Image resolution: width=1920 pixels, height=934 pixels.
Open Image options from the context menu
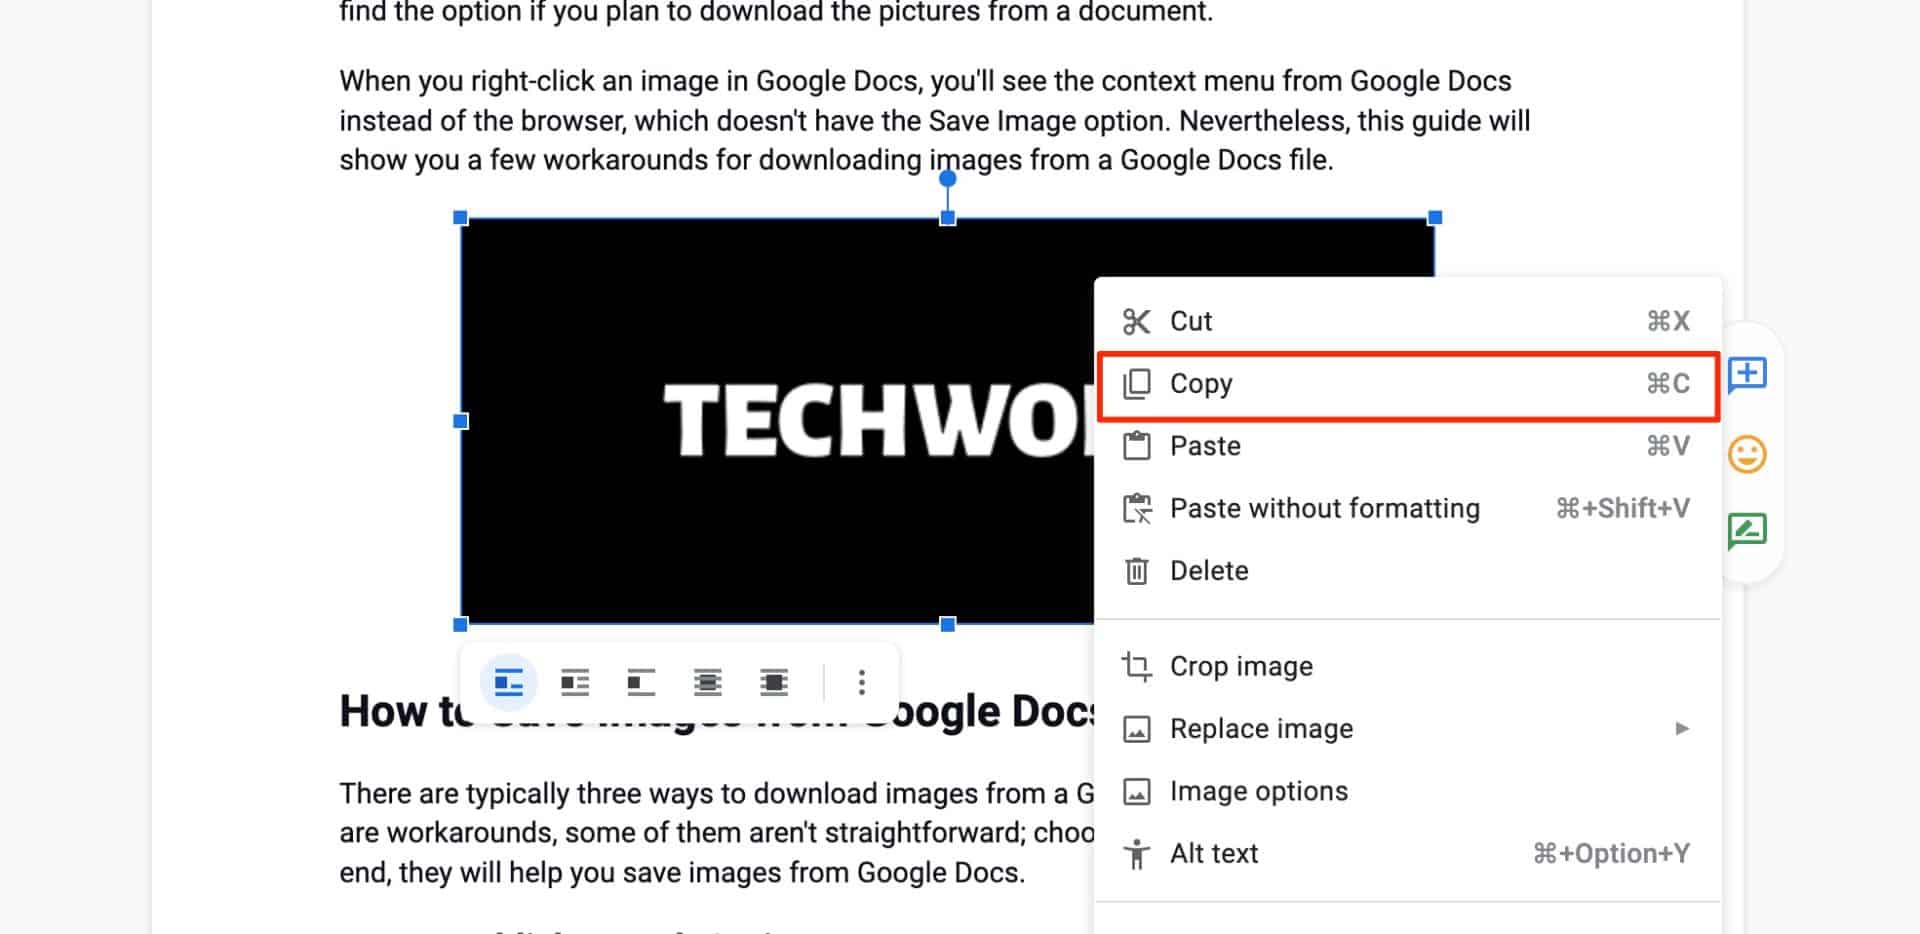tap(1258, 790)
